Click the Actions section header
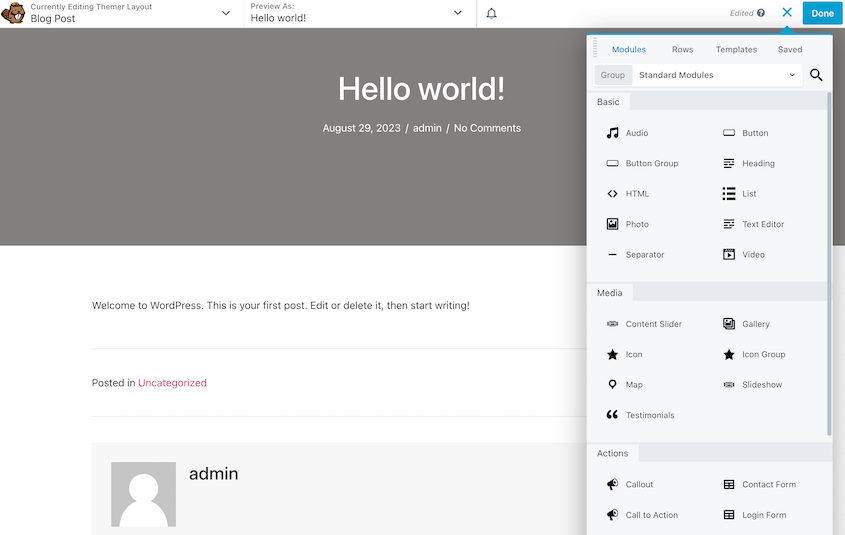 [612, 454]
